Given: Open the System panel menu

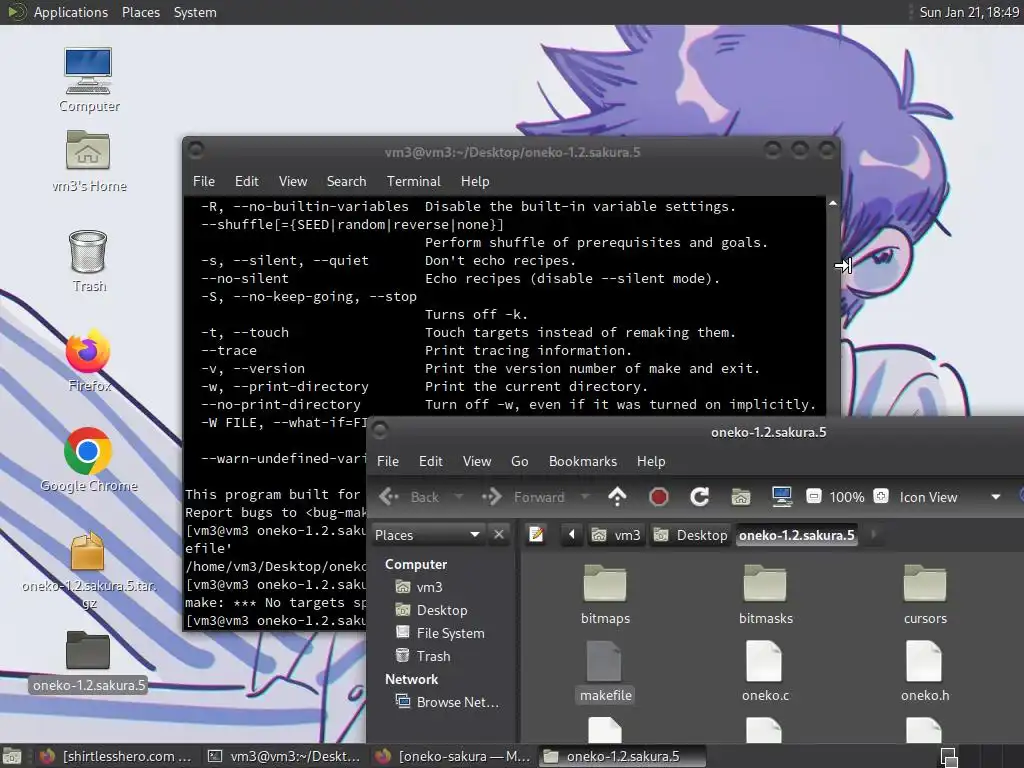Looking at the screenshot, I should click(195, 12).
